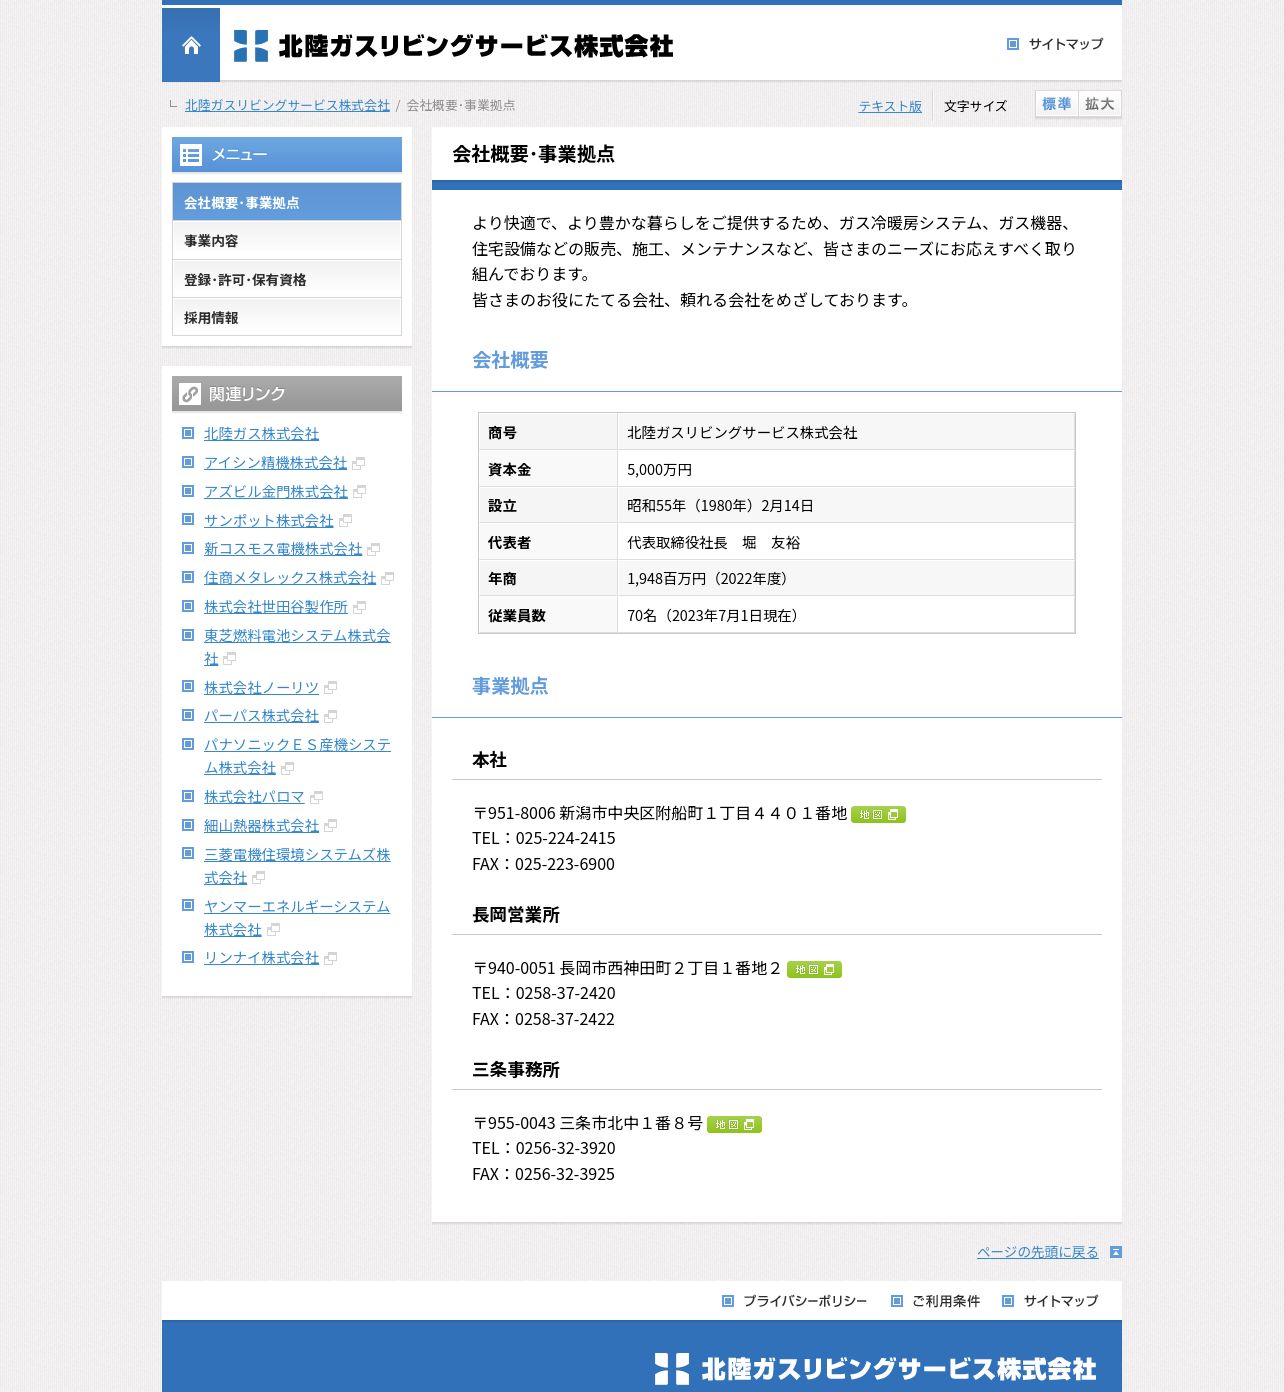The height and width of the screenshot is (1392, 1284).
Task: Click the TEL：025-224-2415 text
Action: pos(544,838)
